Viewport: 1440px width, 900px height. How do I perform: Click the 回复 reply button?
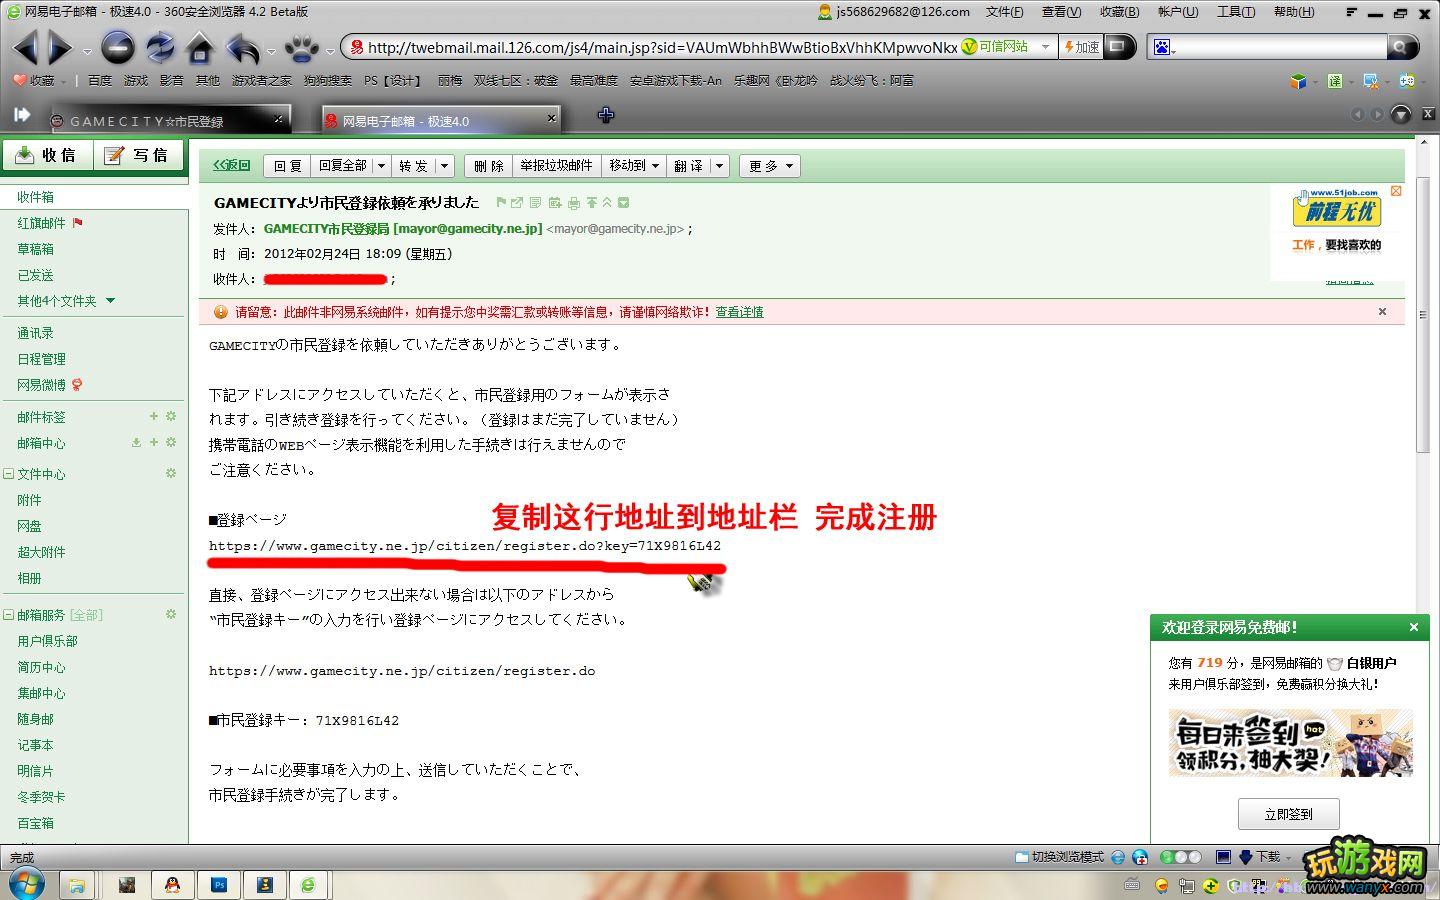click(287, 166)
